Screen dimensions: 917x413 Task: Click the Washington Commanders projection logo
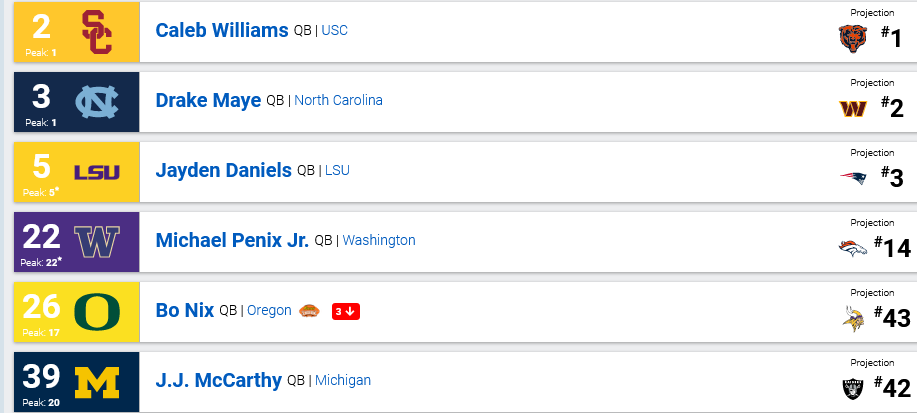(x=853, y=108)
